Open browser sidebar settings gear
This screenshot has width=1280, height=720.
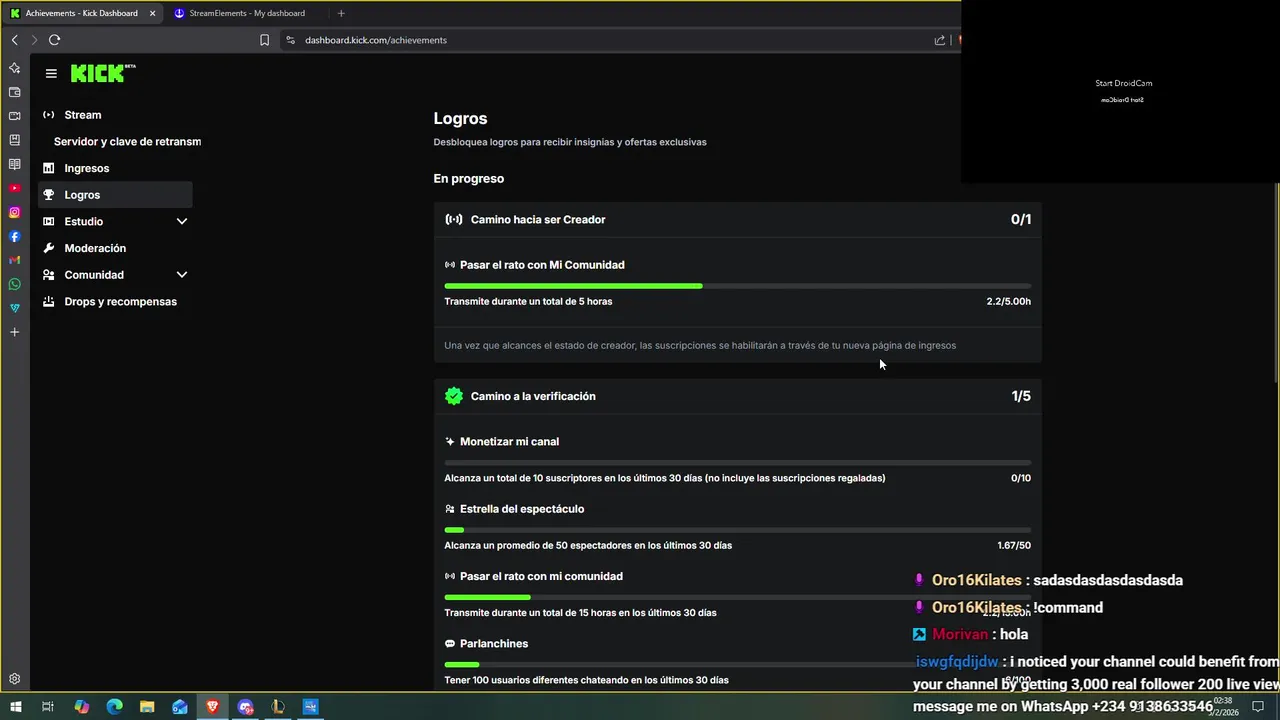(14, 679)
